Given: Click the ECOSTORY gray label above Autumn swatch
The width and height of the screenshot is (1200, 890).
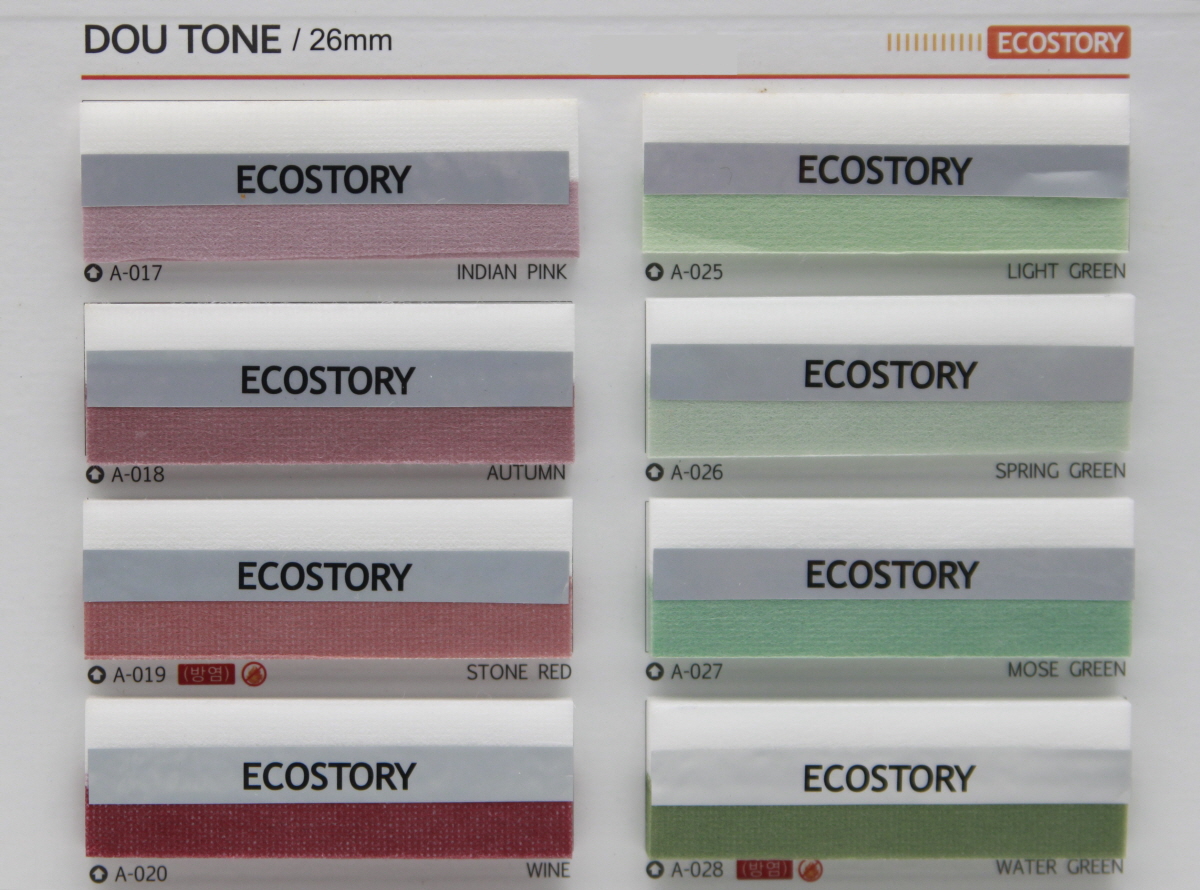Looking at the screenshot, I should [x=329, y=379].
